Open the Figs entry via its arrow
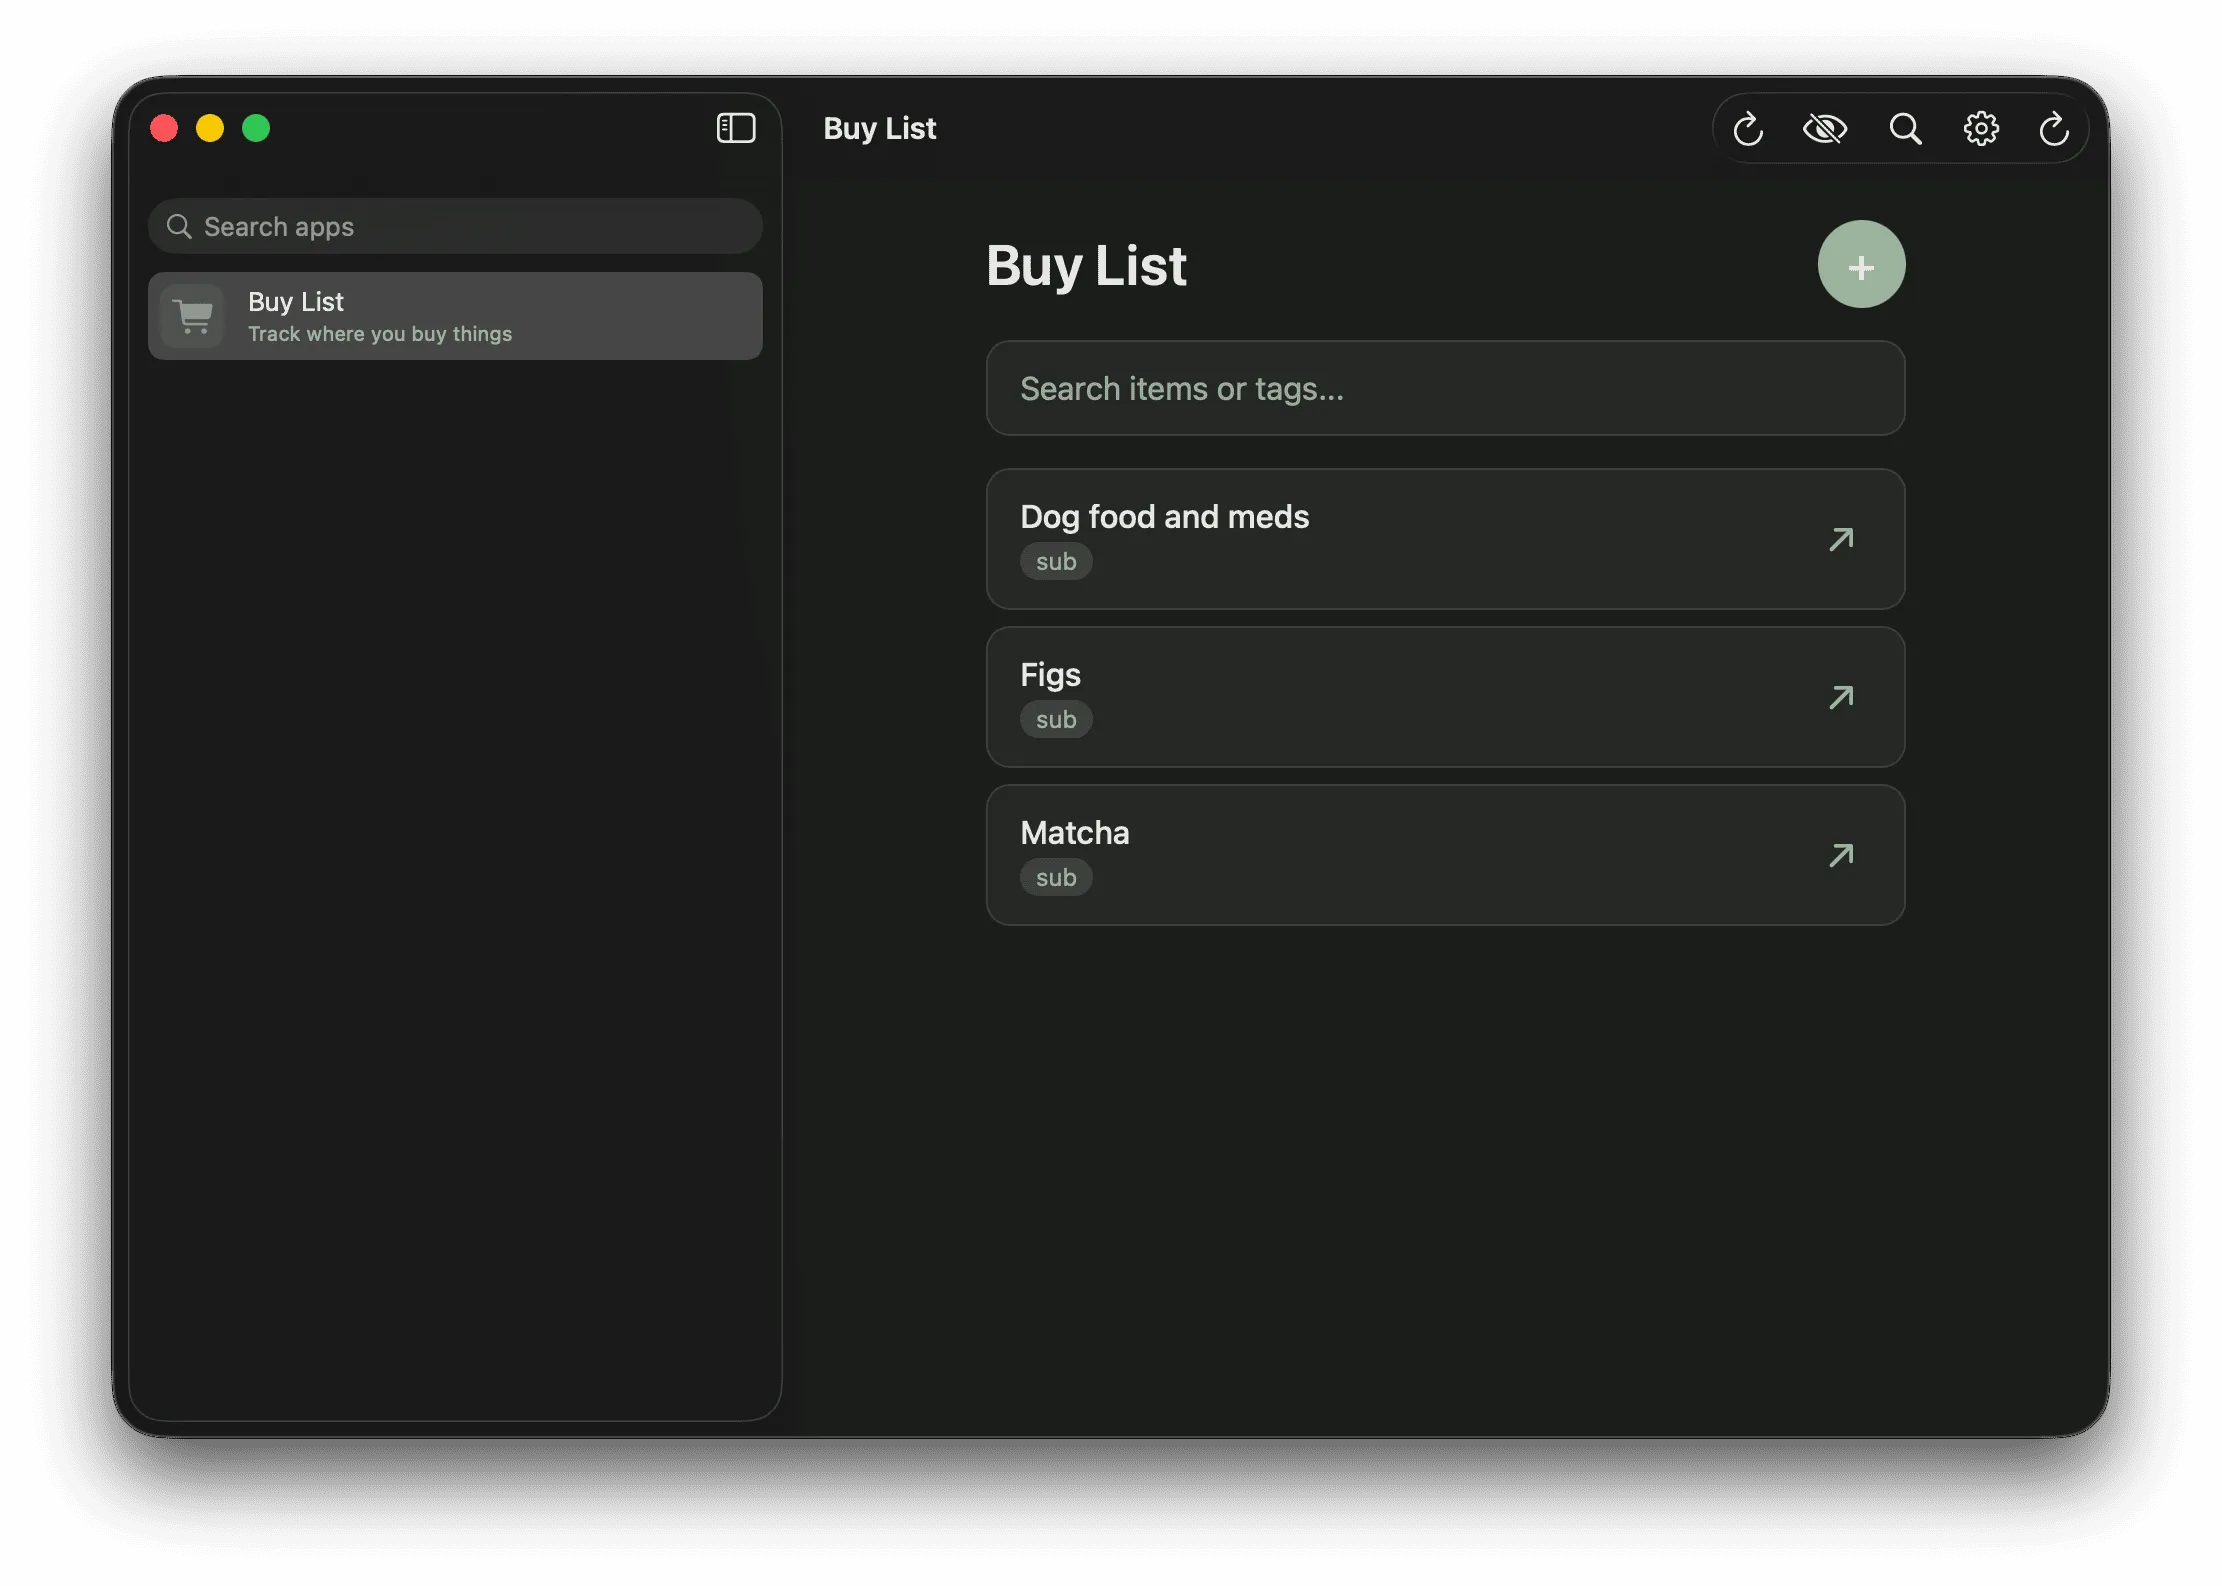The image size is (2222, 1586). coord(1841,697)
